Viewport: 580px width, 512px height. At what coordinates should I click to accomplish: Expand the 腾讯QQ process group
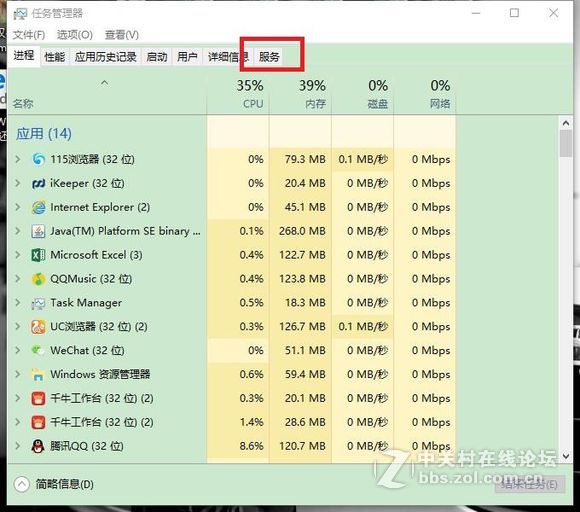(17, 446)
